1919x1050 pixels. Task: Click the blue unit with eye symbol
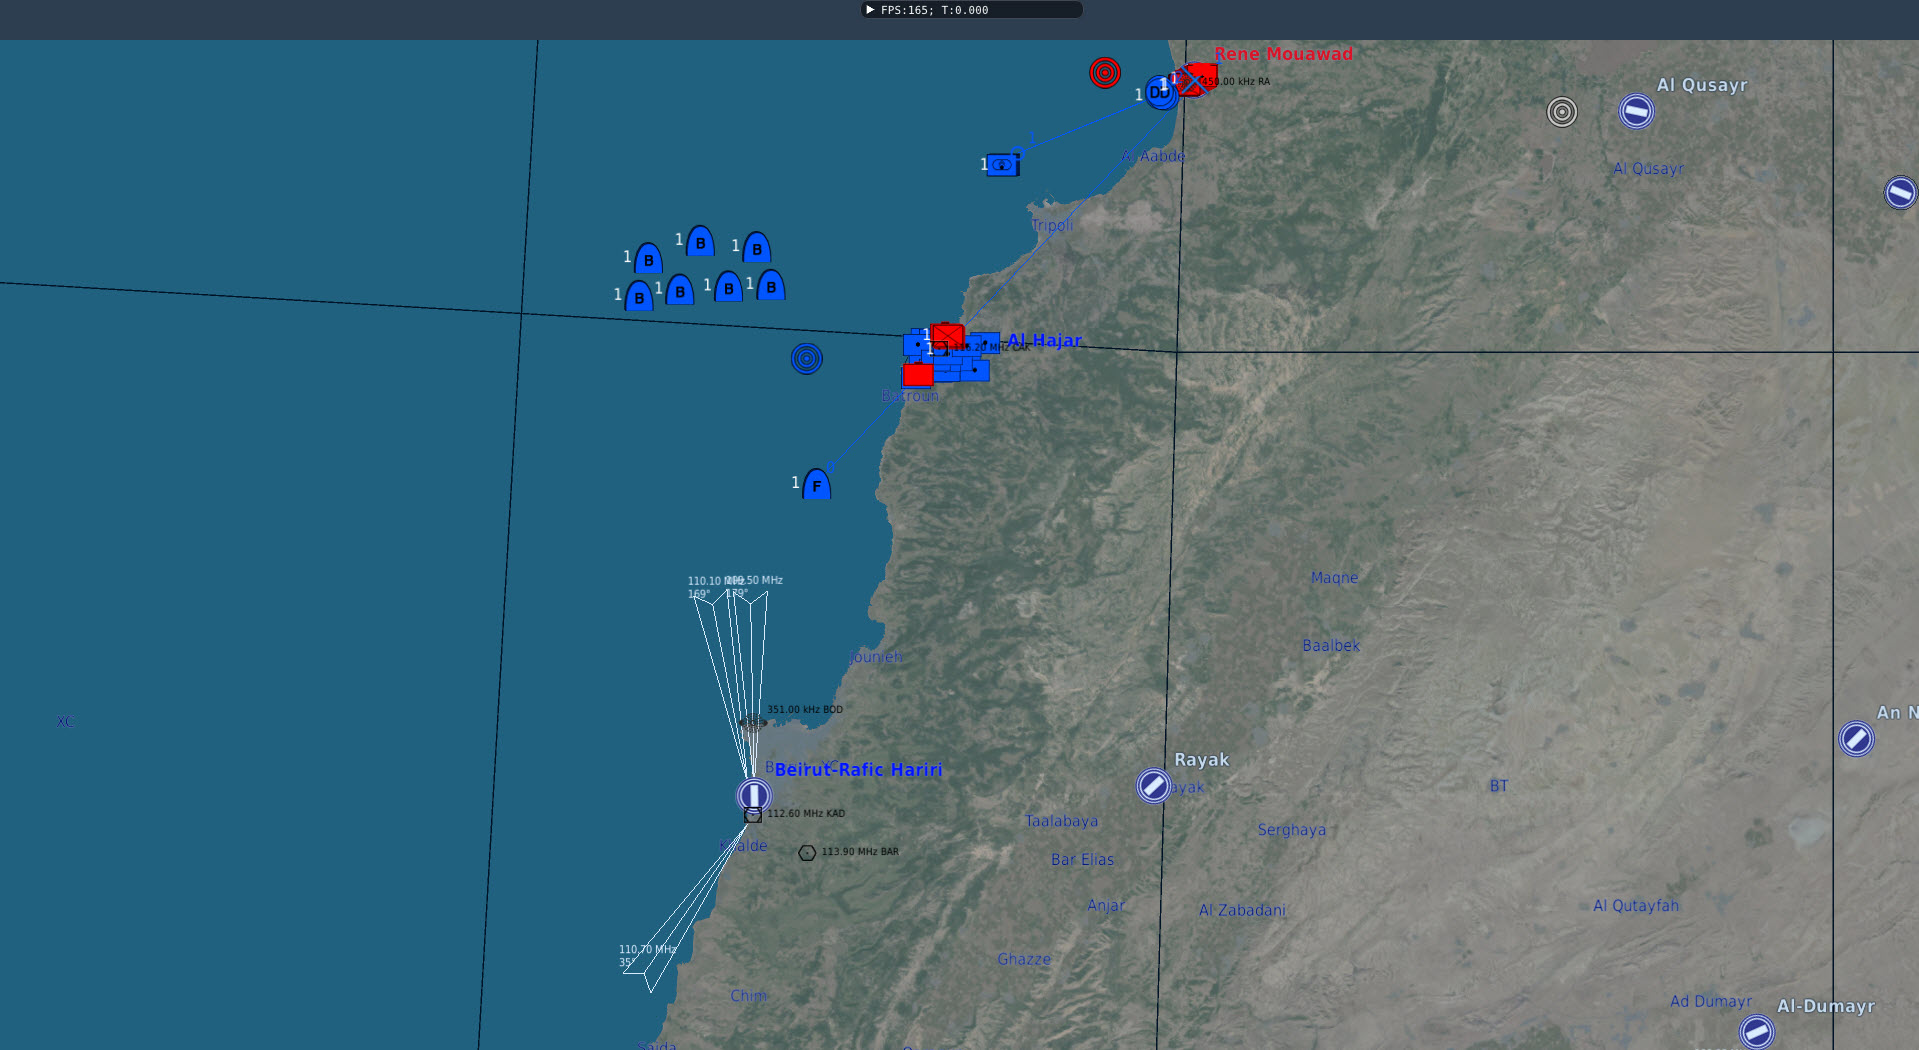click(1001, 165)
